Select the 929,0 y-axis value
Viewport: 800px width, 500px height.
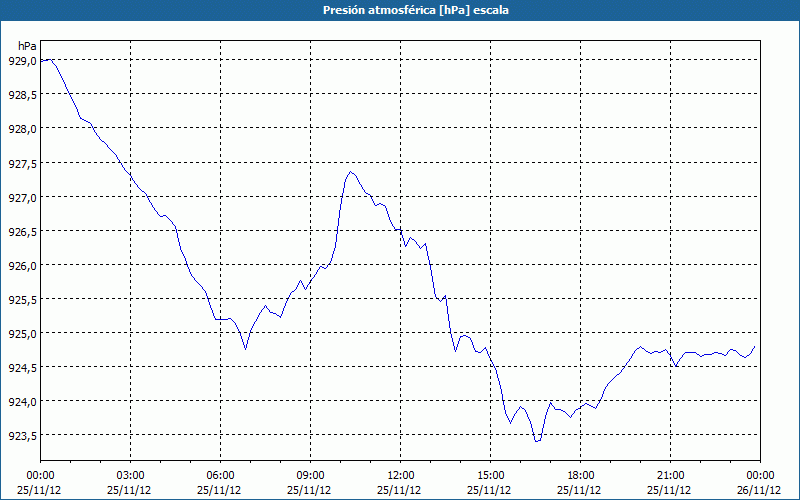pyautogui.click(x=22, y=61)
